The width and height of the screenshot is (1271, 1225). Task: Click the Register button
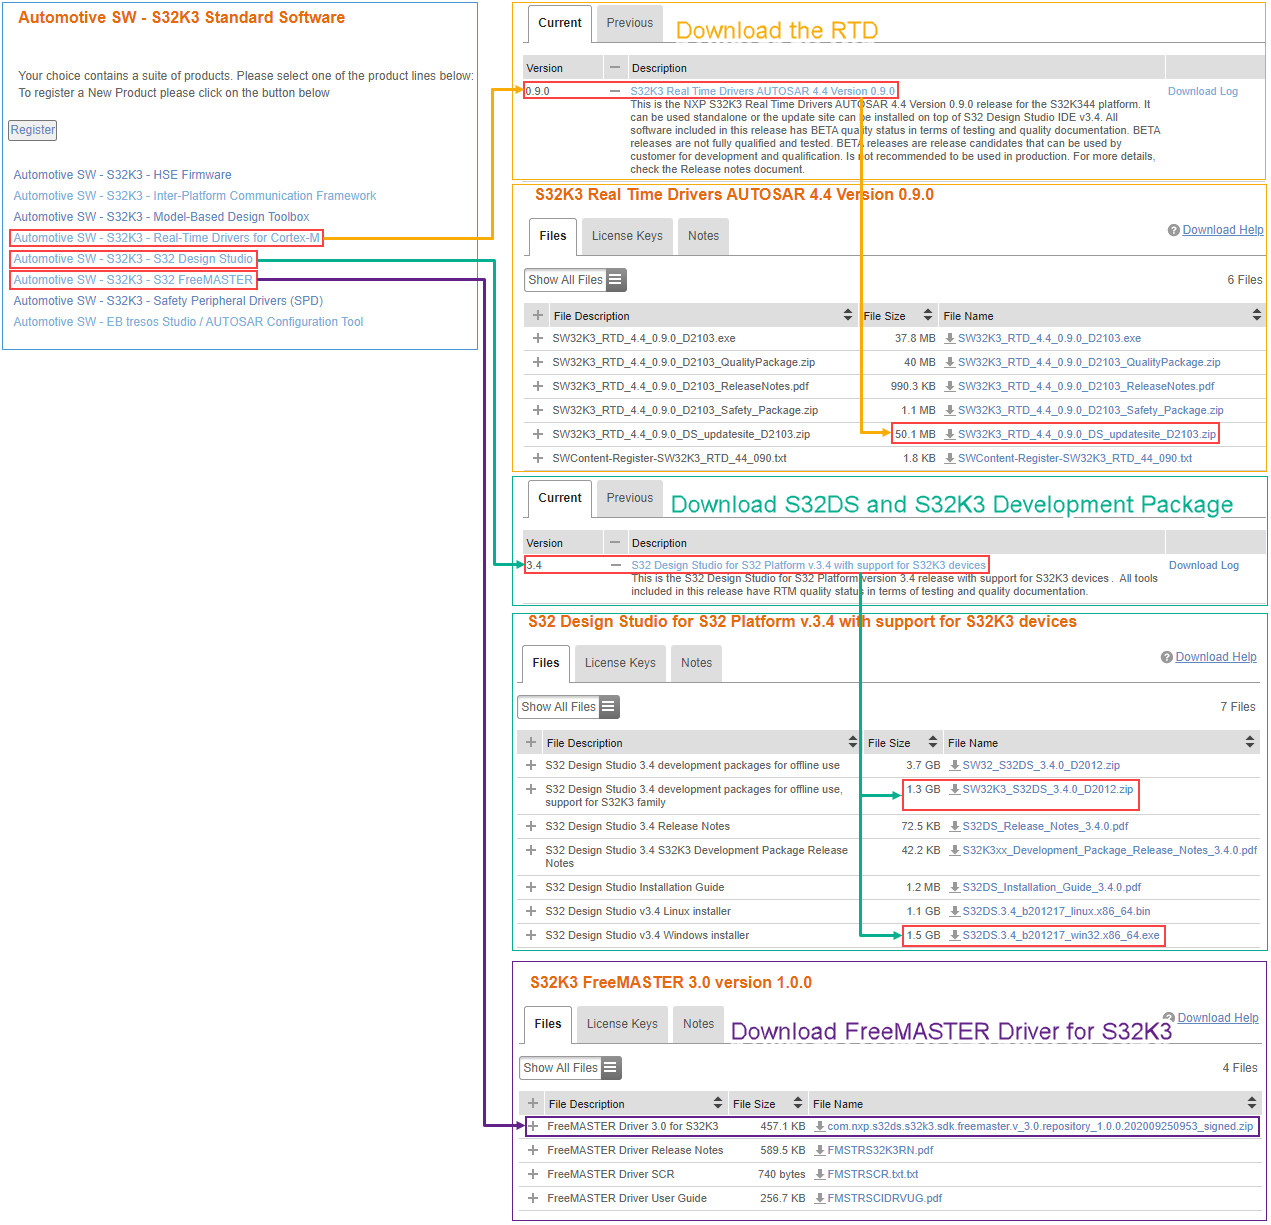[32, 130]
